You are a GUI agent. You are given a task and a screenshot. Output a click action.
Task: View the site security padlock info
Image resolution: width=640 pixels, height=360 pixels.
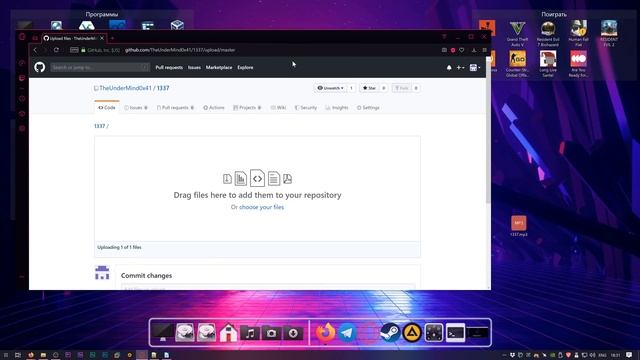pos(83,50)
